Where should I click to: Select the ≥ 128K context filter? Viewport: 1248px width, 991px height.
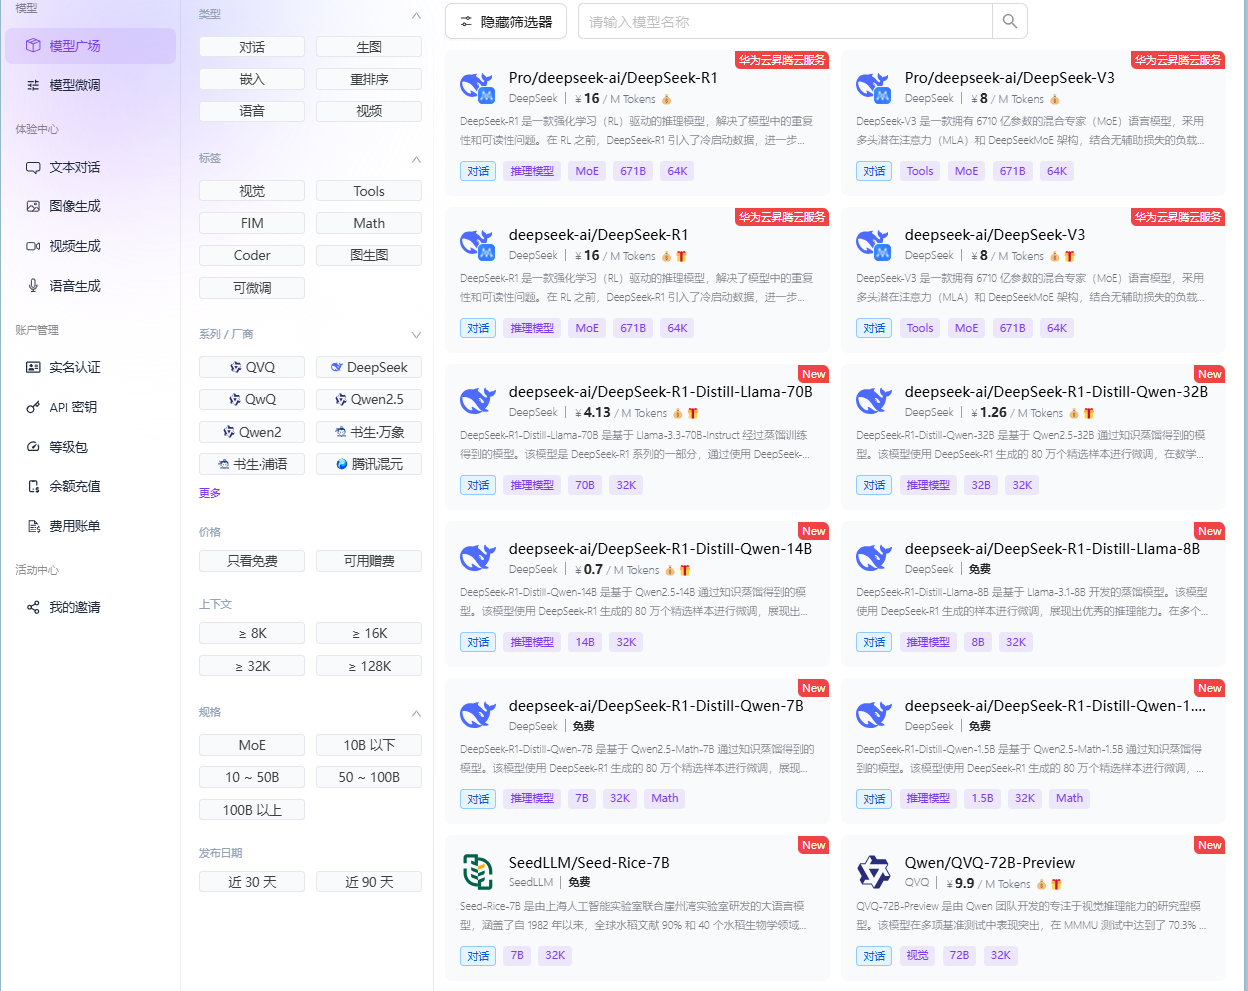[369, 666]
